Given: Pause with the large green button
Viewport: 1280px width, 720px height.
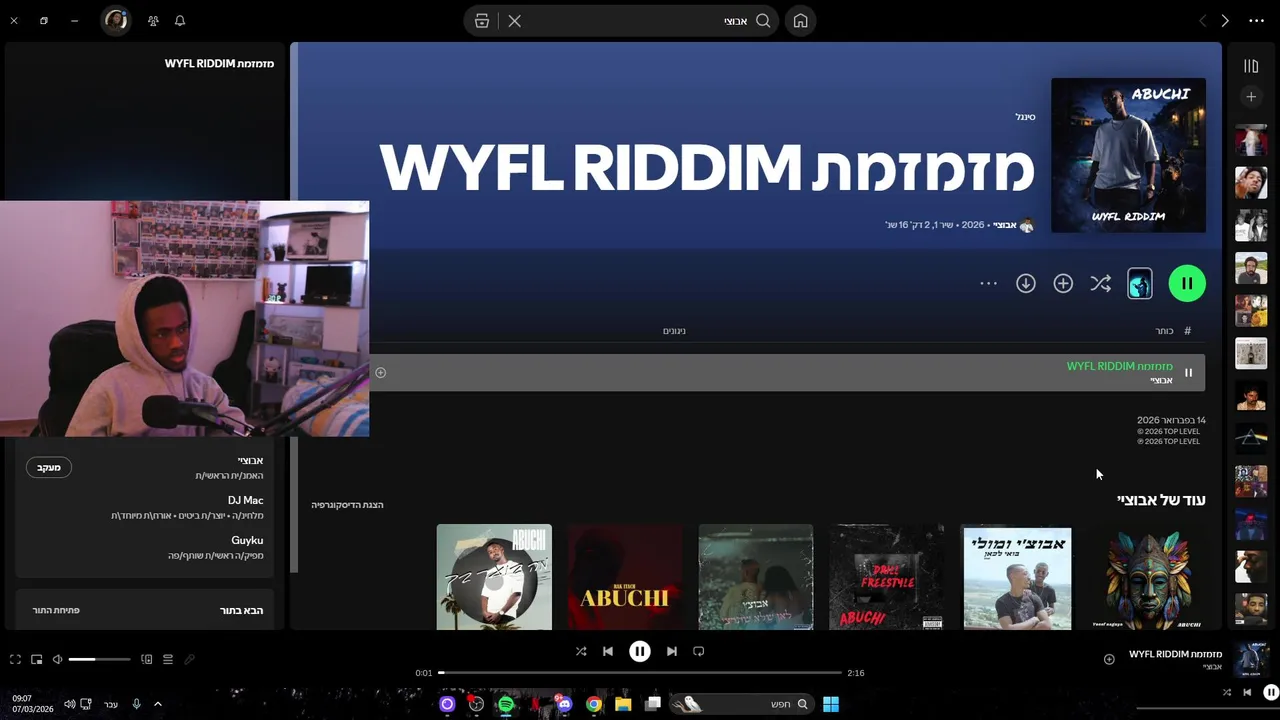Looking at the screenshot, I should [x=1187, y=284].
